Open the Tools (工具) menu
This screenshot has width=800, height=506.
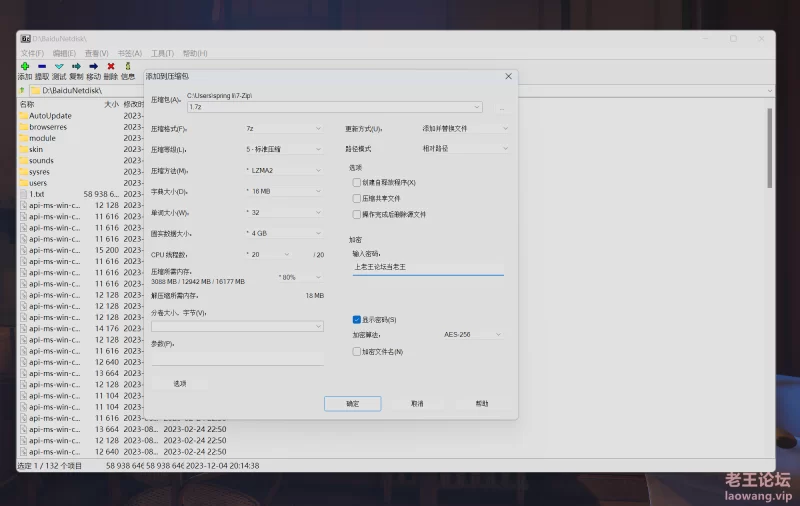pos(162,53)
